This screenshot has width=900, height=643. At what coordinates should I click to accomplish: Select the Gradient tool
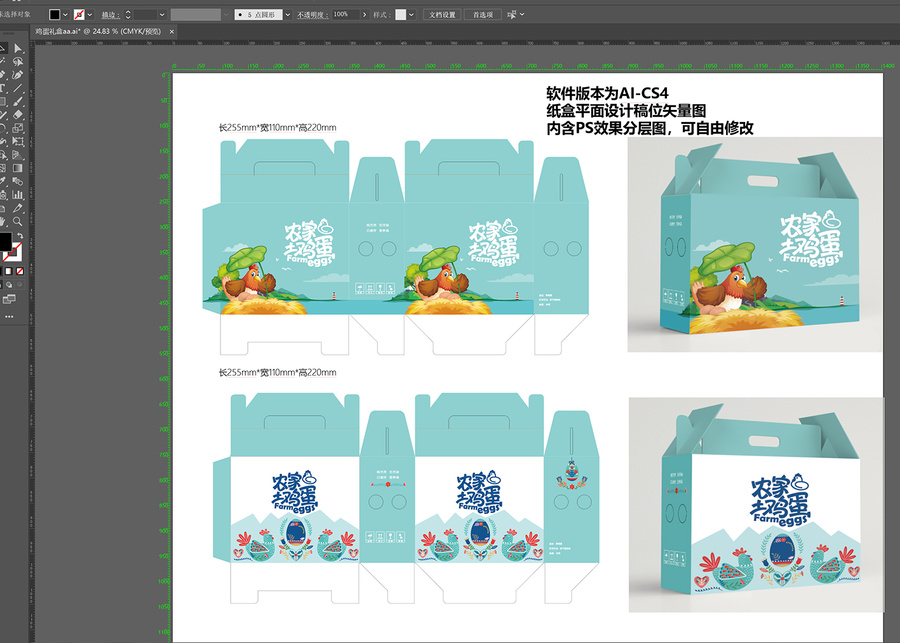point(18,168)
